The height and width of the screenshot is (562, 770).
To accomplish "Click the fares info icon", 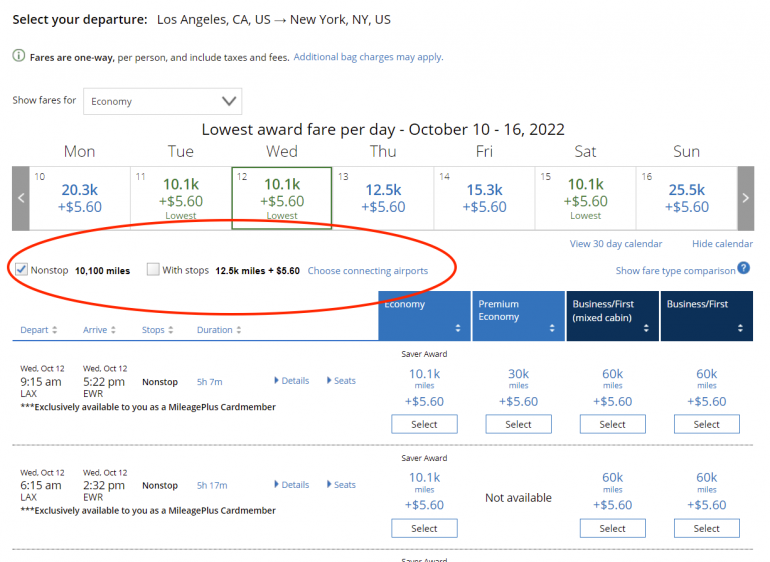I will pyautogui.click(x=19, y=57).
